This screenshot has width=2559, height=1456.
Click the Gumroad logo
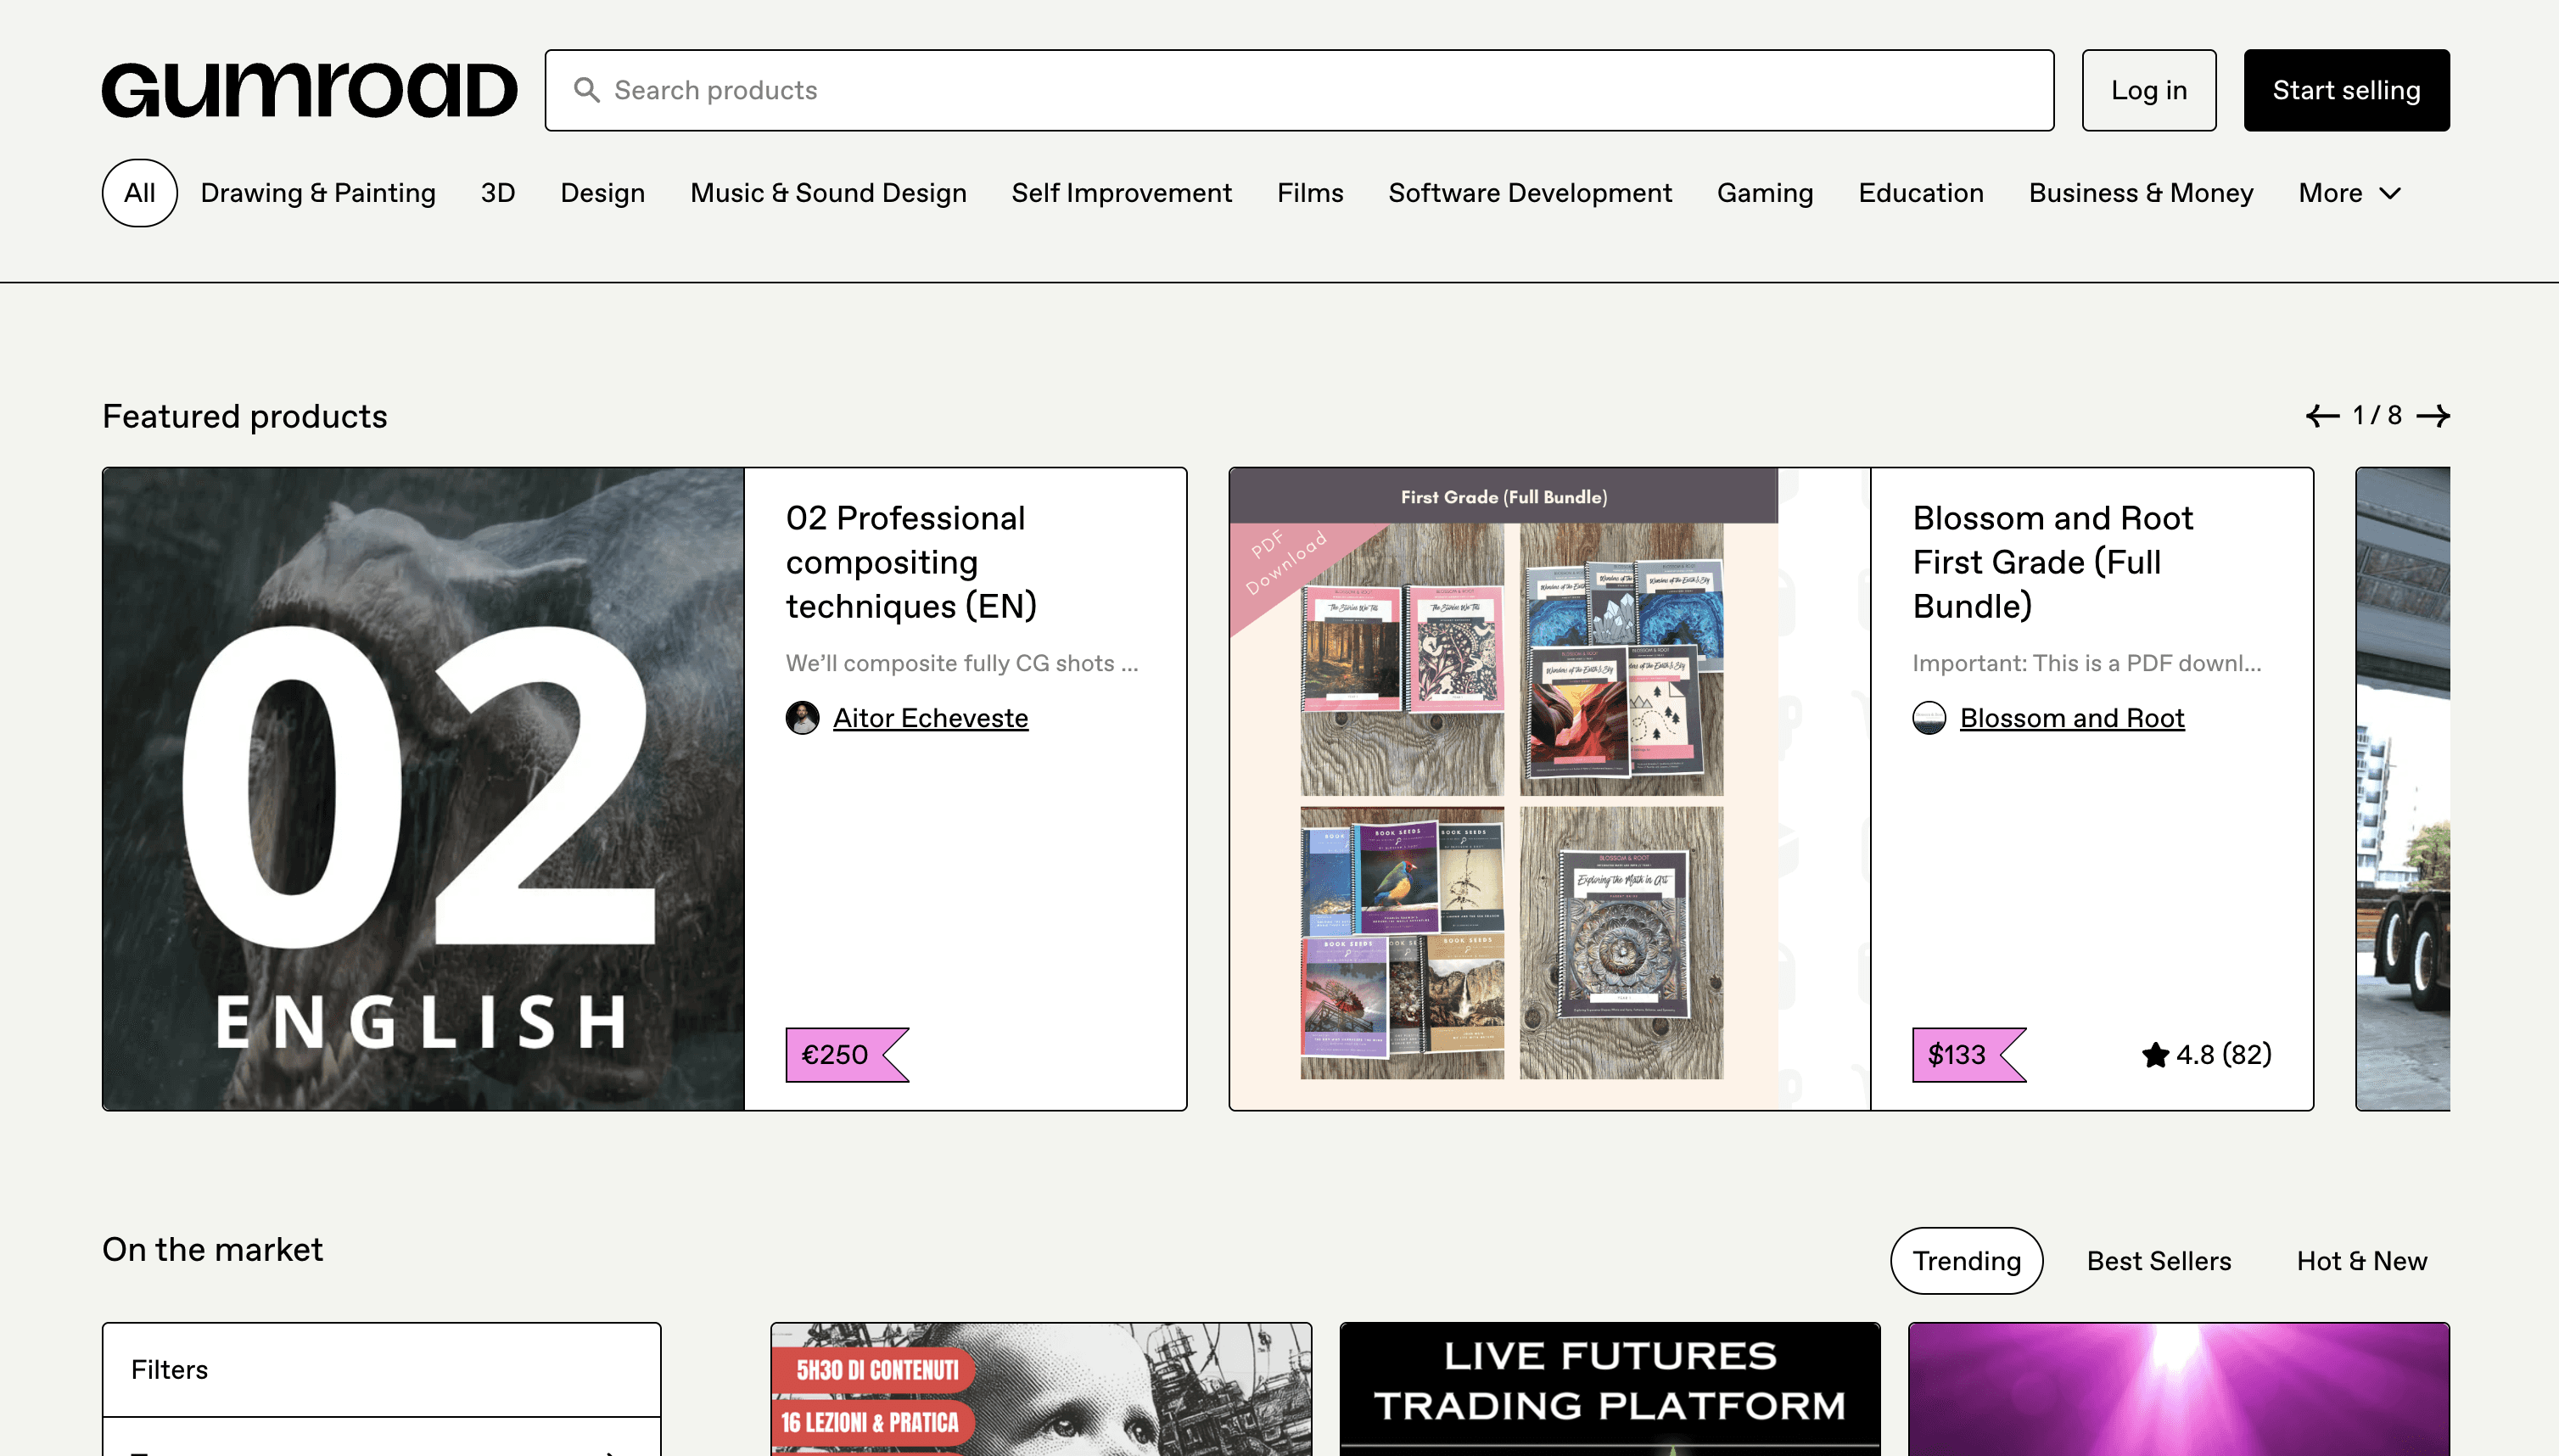pos(309,90)
